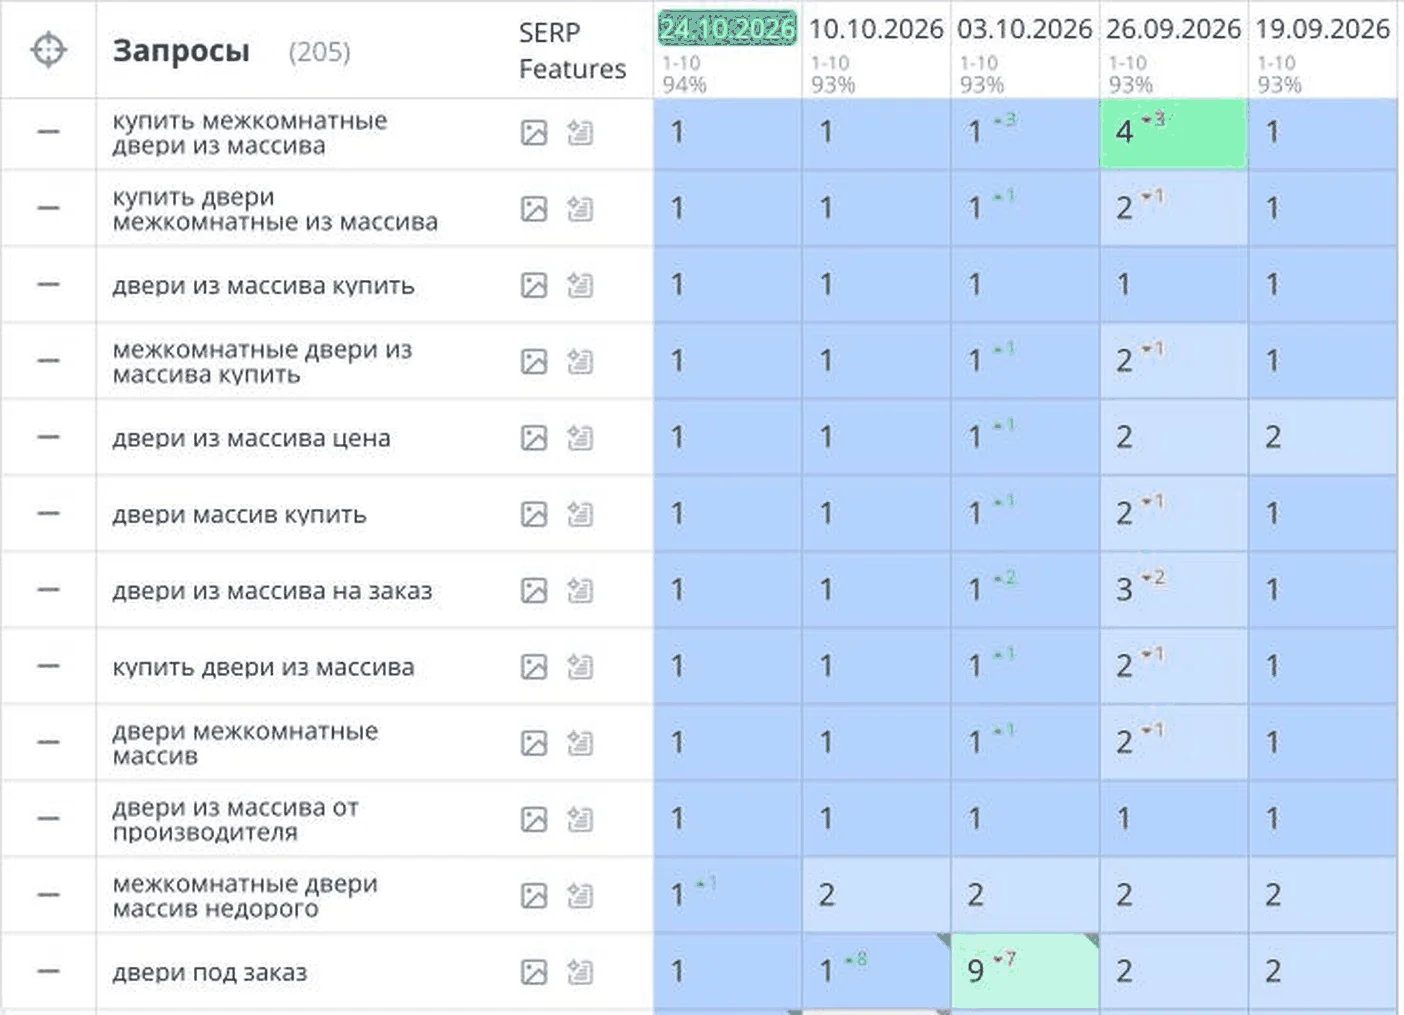This screenshot has height=1015, width=1404.
Task: Open query 'двери межкомнатные массив'
Action: (x=245, y=743)
